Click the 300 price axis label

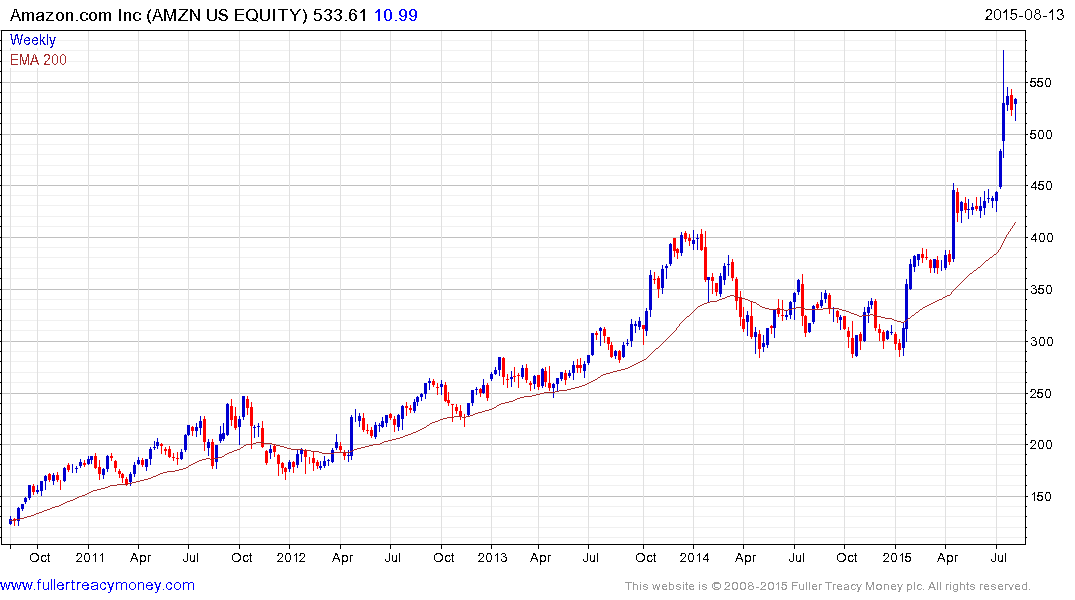click(x=1041, y=341)
